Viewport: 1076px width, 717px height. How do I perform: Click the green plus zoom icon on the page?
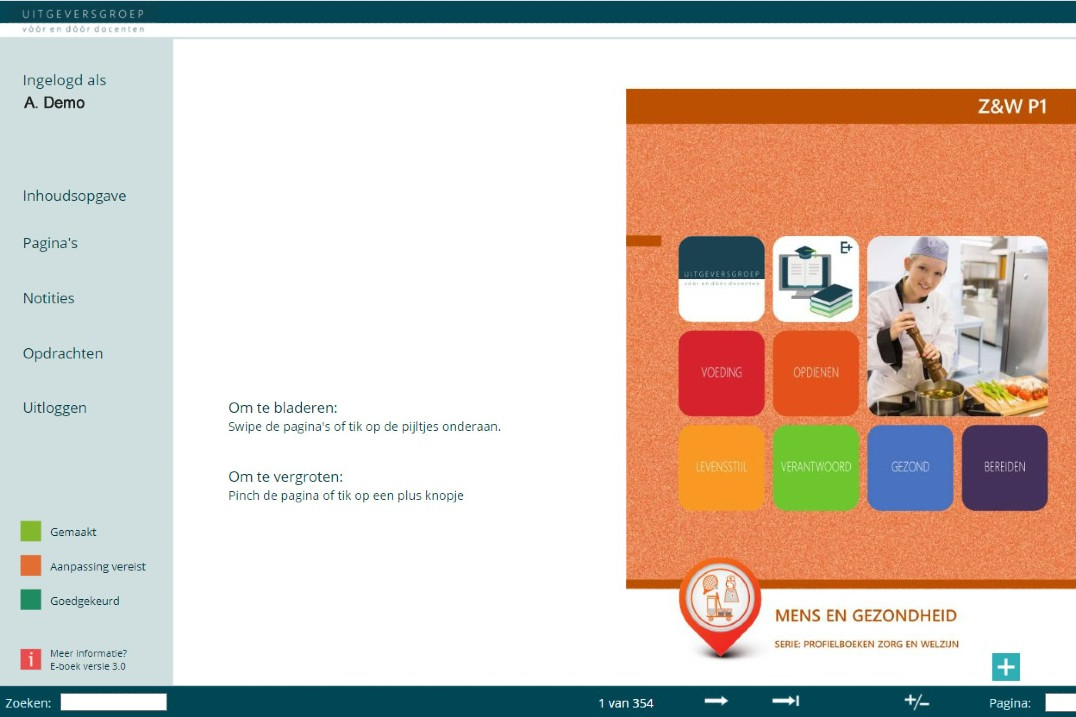(x=1004, y=665)
